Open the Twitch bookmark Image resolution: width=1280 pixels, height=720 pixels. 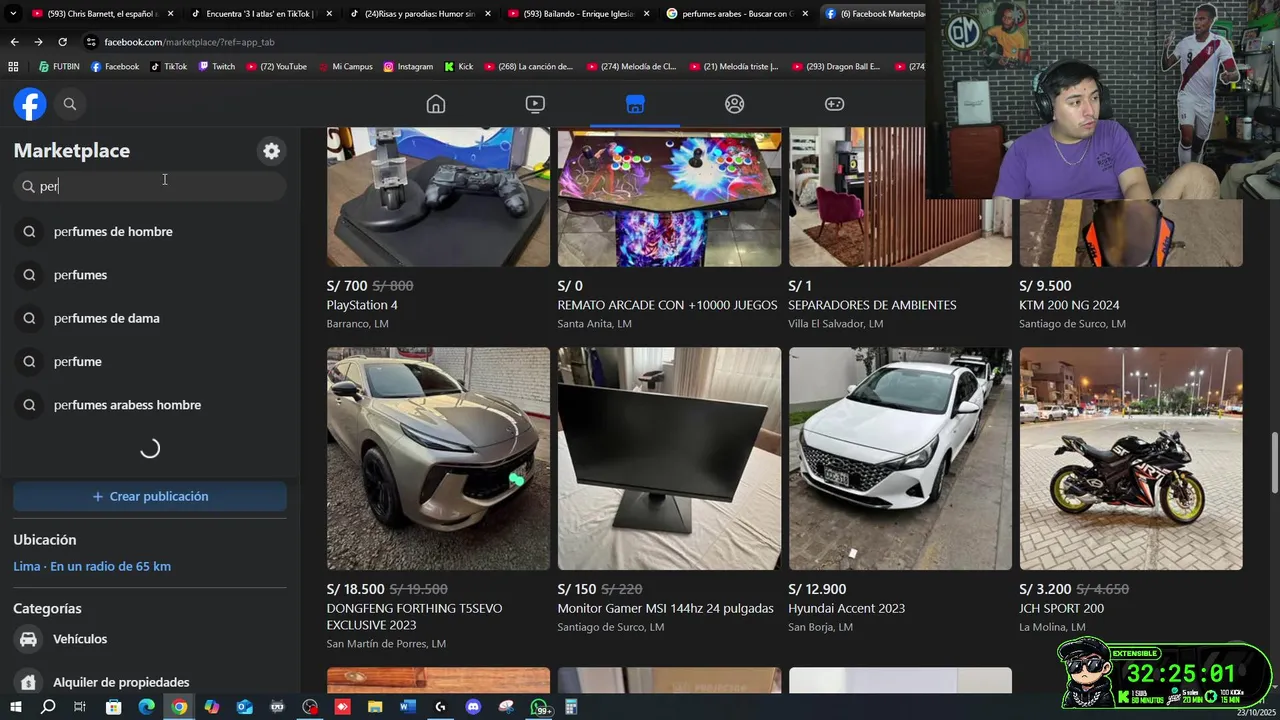tap(217, 67)
